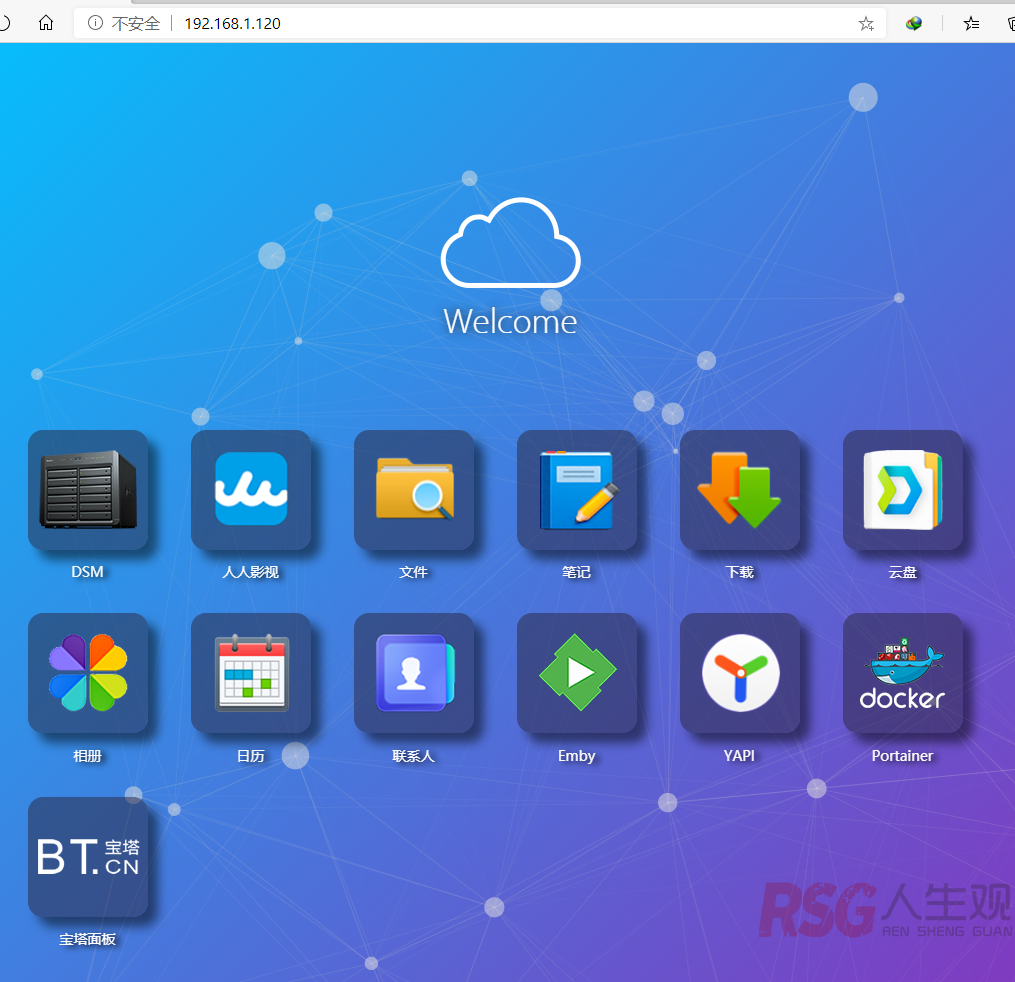The image size is (1015, 982).
Task: Click the browser reload button
Action: click(x=4, y=23)
